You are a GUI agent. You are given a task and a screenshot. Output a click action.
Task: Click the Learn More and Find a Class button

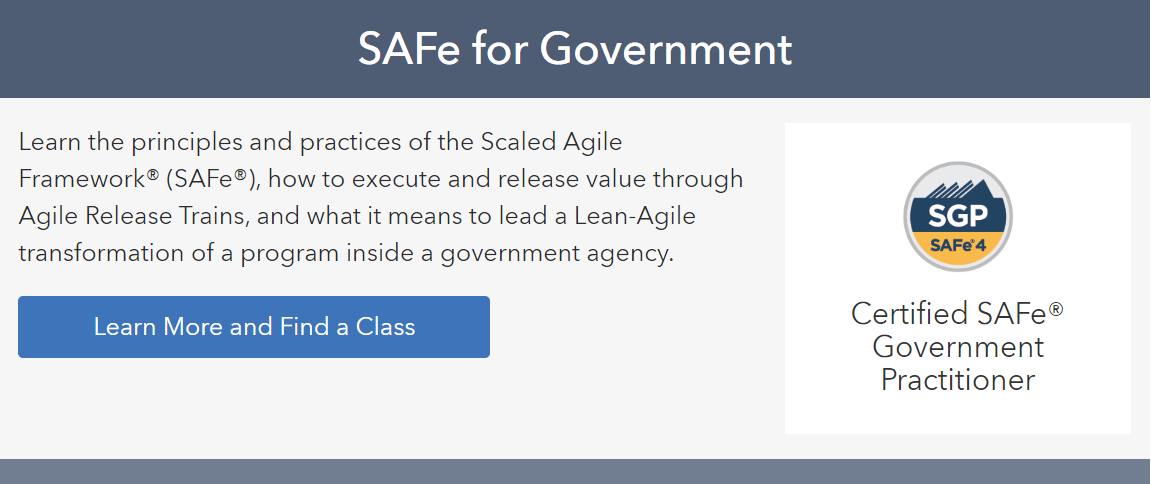click(254, 327)
